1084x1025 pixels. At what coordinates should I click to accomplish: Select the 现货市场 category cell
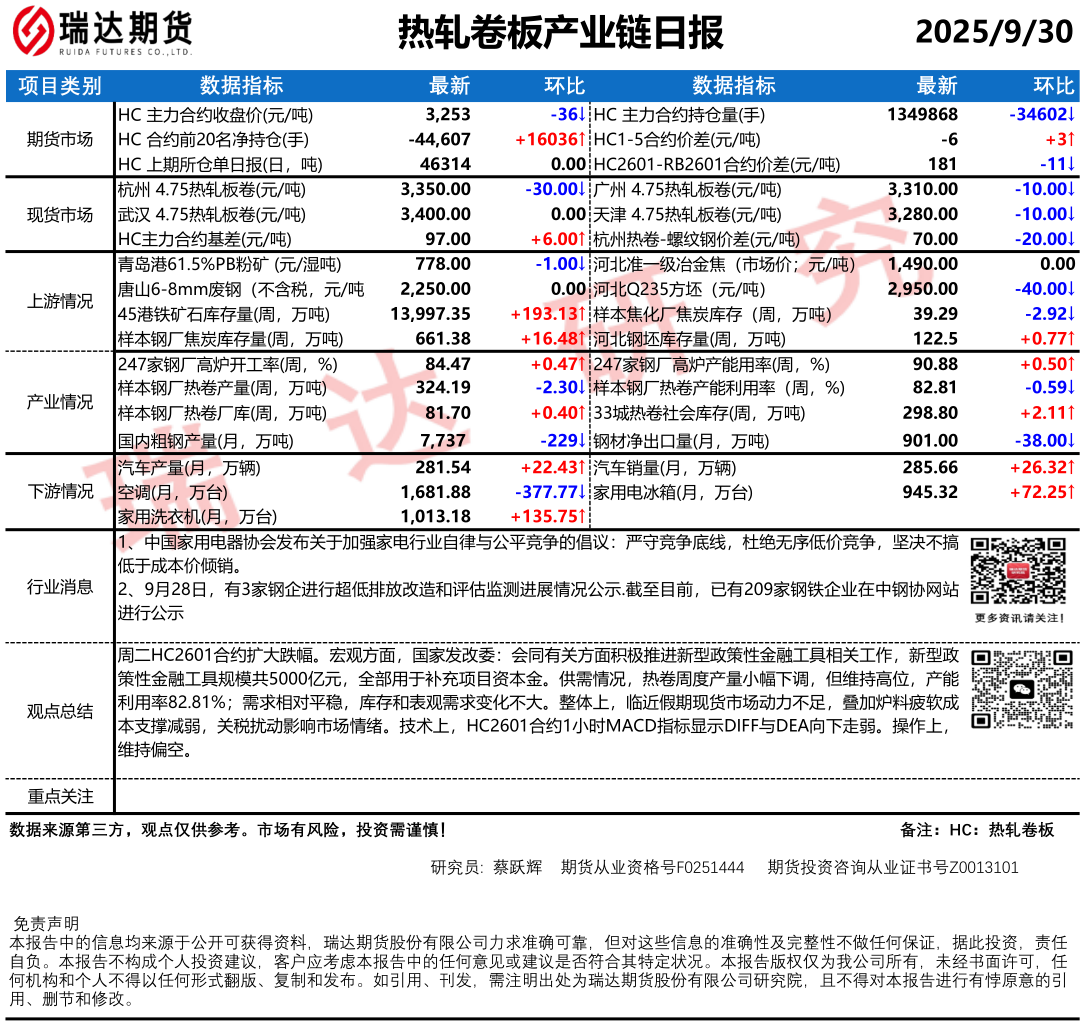point(59,214)
